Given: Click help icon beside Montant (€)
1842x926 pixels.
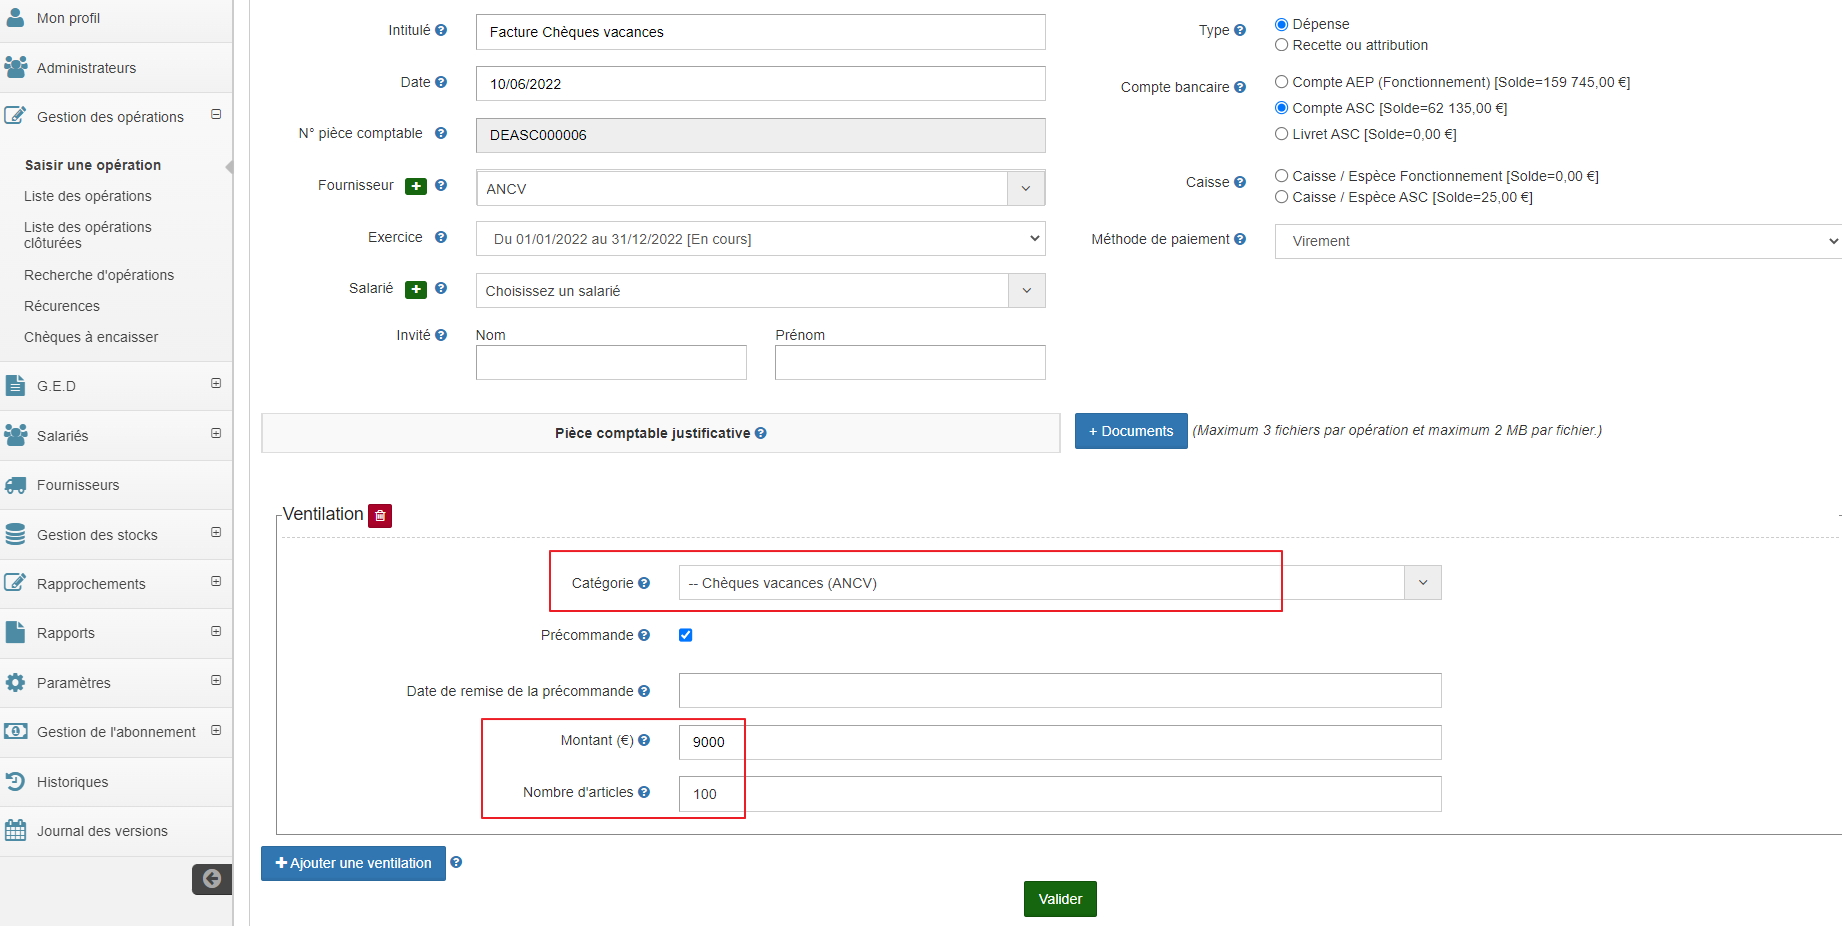Looking at the screenshot, I should [644, 740].
